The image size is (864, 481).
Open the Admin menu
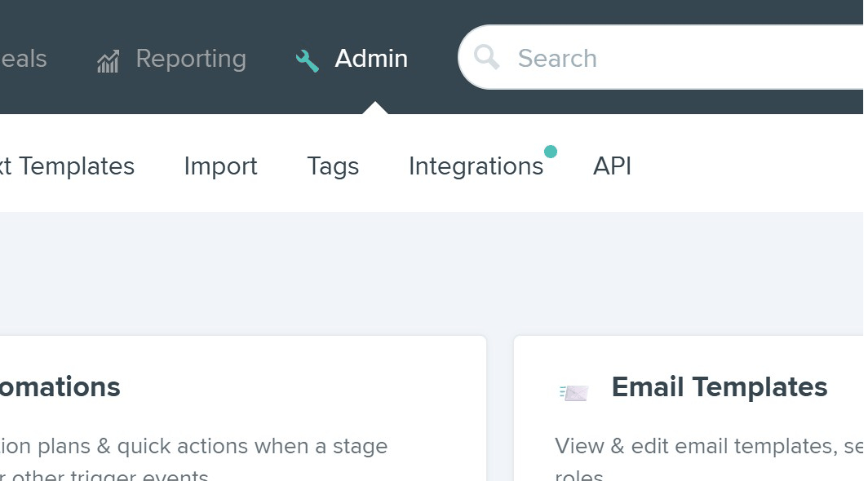(371, 58)
